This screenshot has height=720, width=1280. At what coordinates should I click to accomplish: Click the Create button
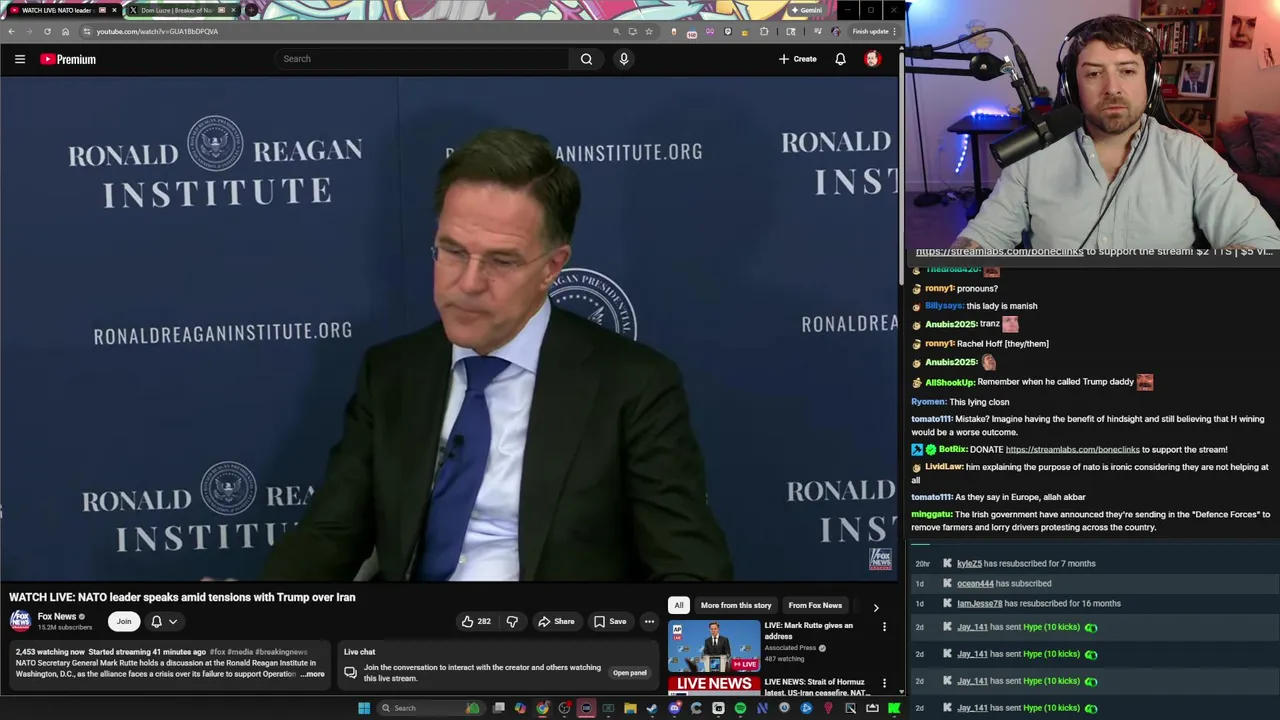pyautogui.click(x=798, y=59)
